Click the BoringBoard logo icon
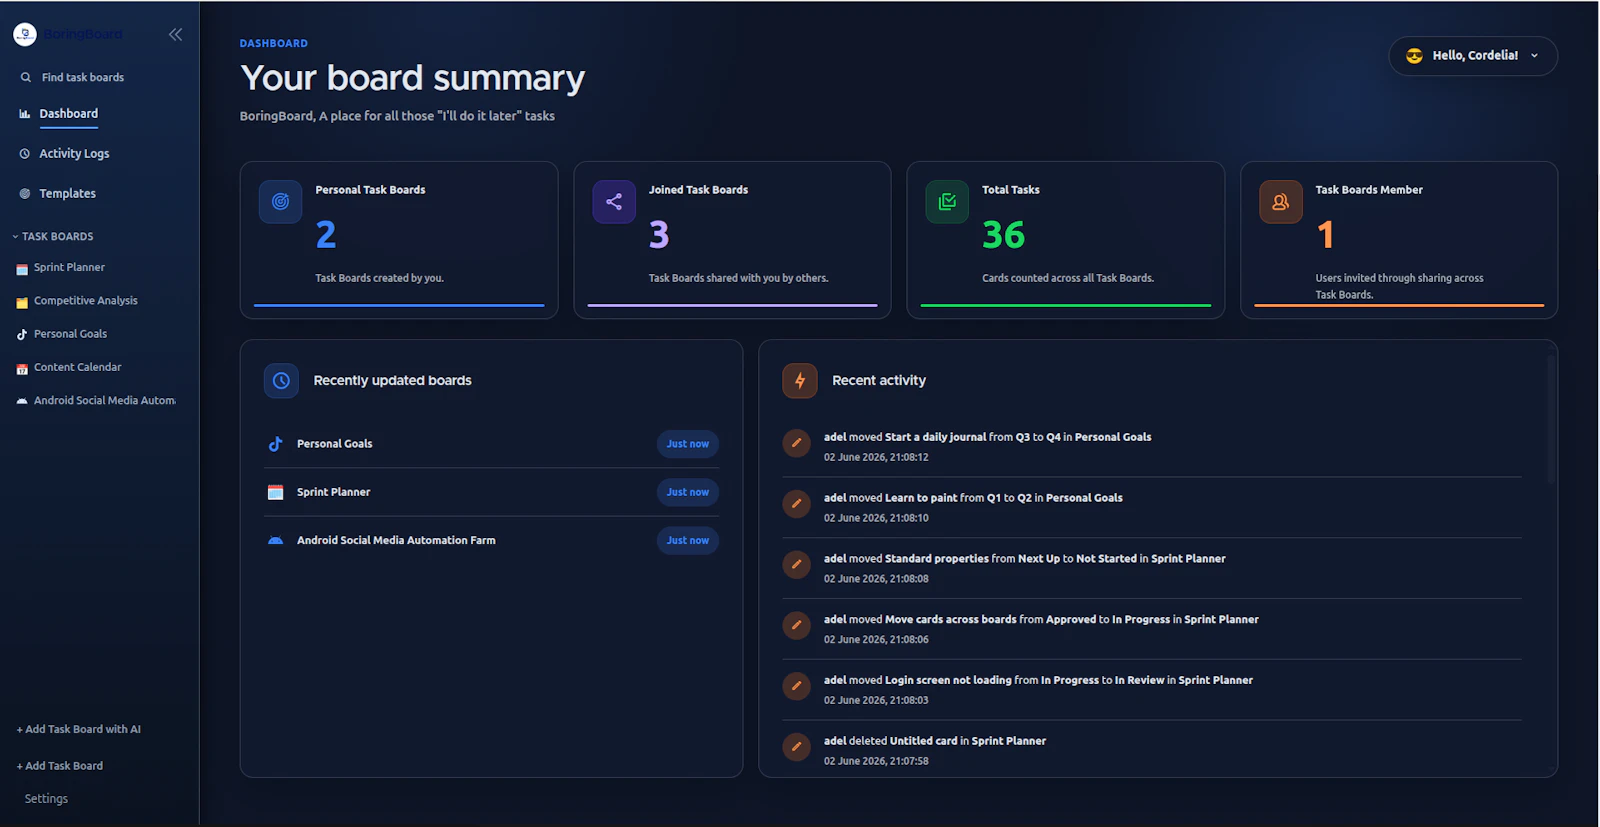The image size is (1600, 827). (25, 35)
